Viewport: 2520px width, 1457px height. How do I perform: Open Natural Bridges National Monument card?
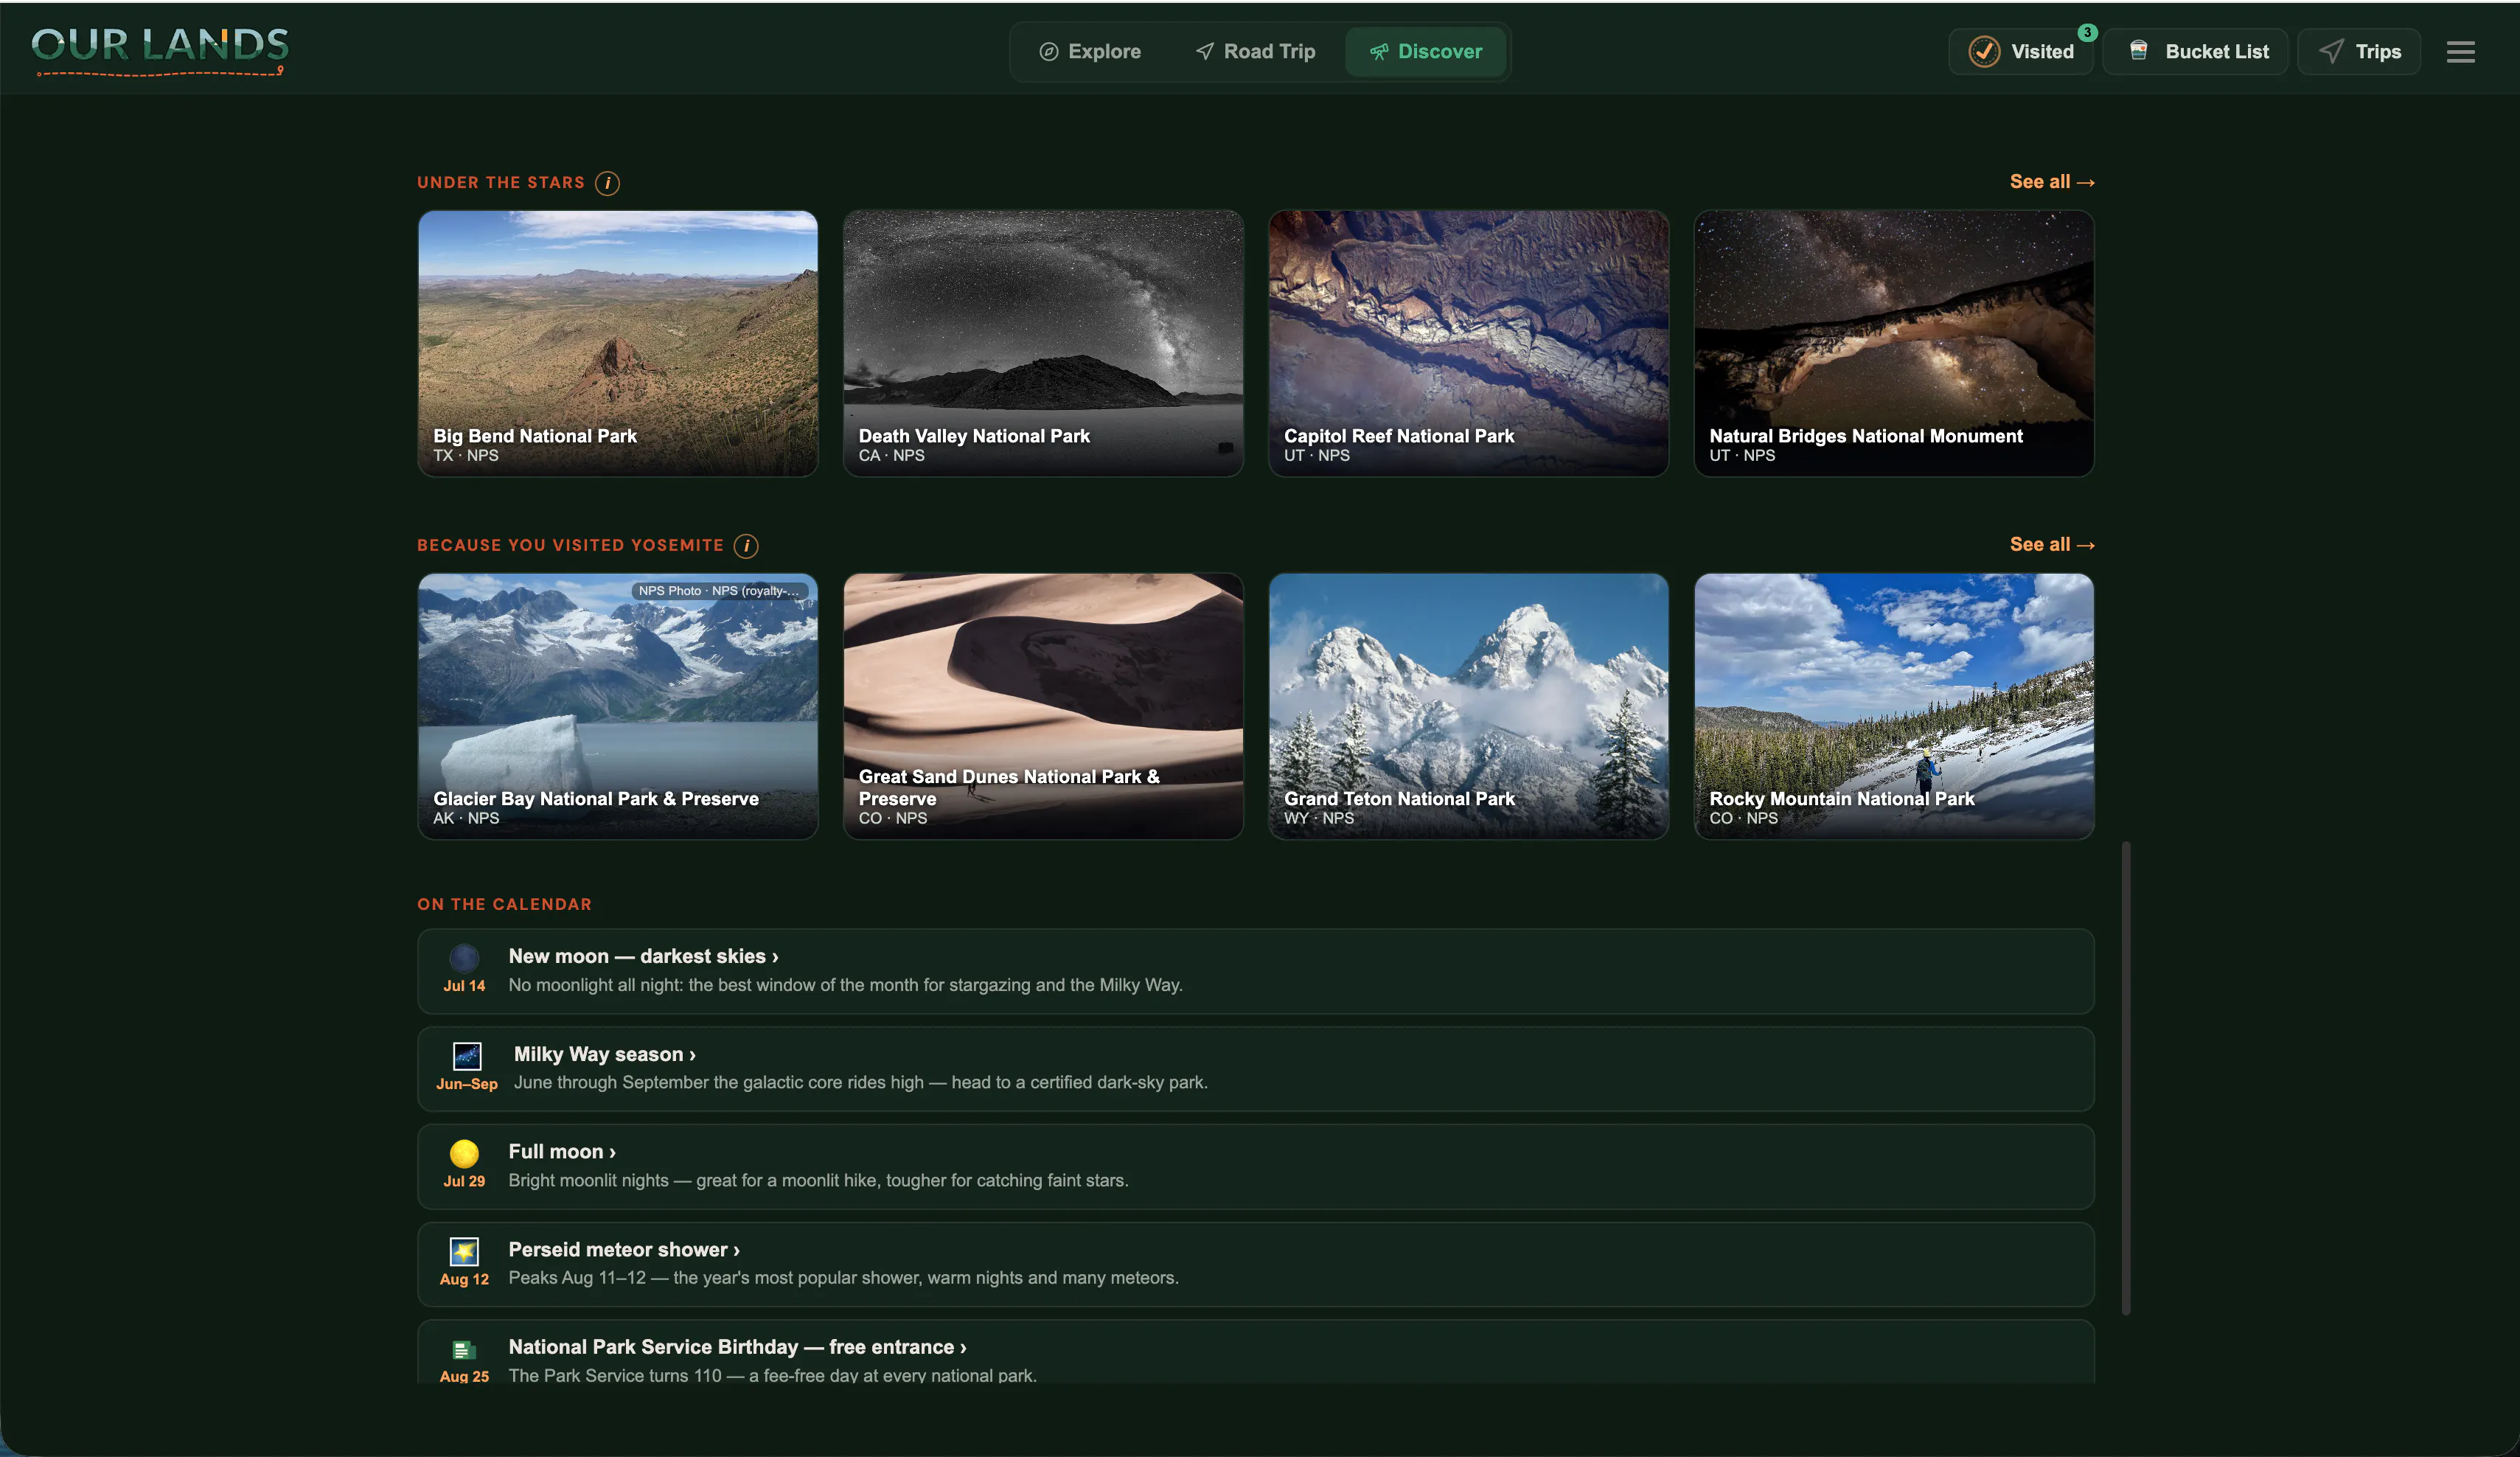(x=1894, y=343)
